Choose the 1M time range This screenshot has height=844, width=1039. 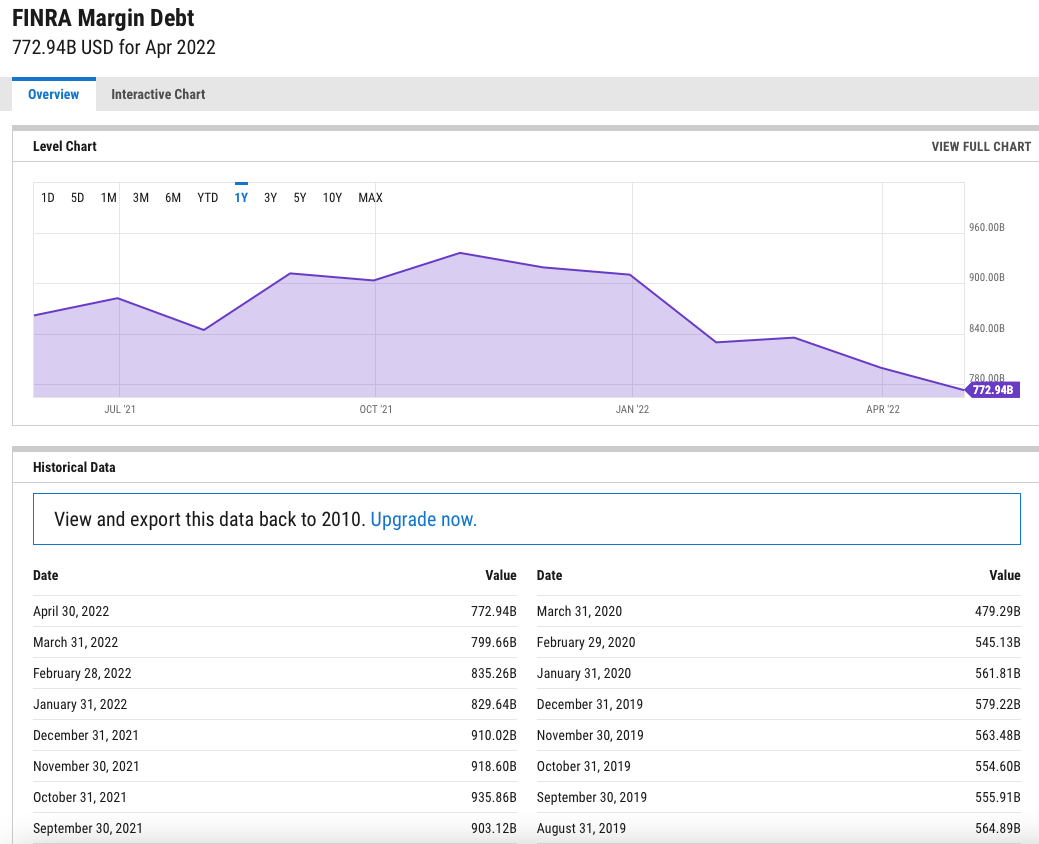108,198
